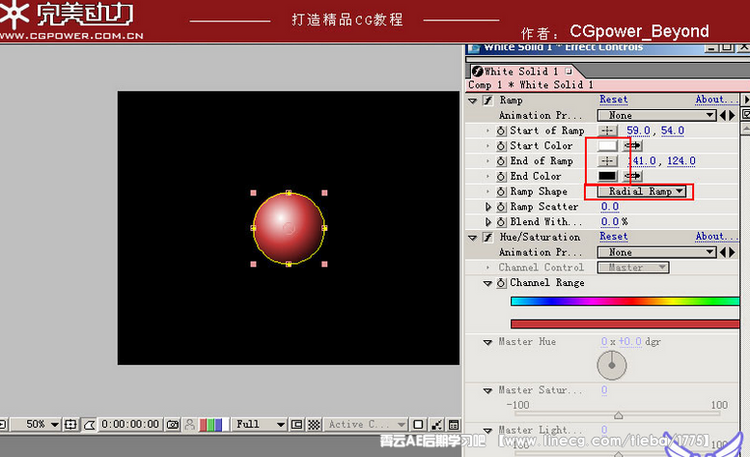The image size is (750, 457).
Task: Open Hue/Saturation Animation Presets dropdown
Action: pos(656,252)
